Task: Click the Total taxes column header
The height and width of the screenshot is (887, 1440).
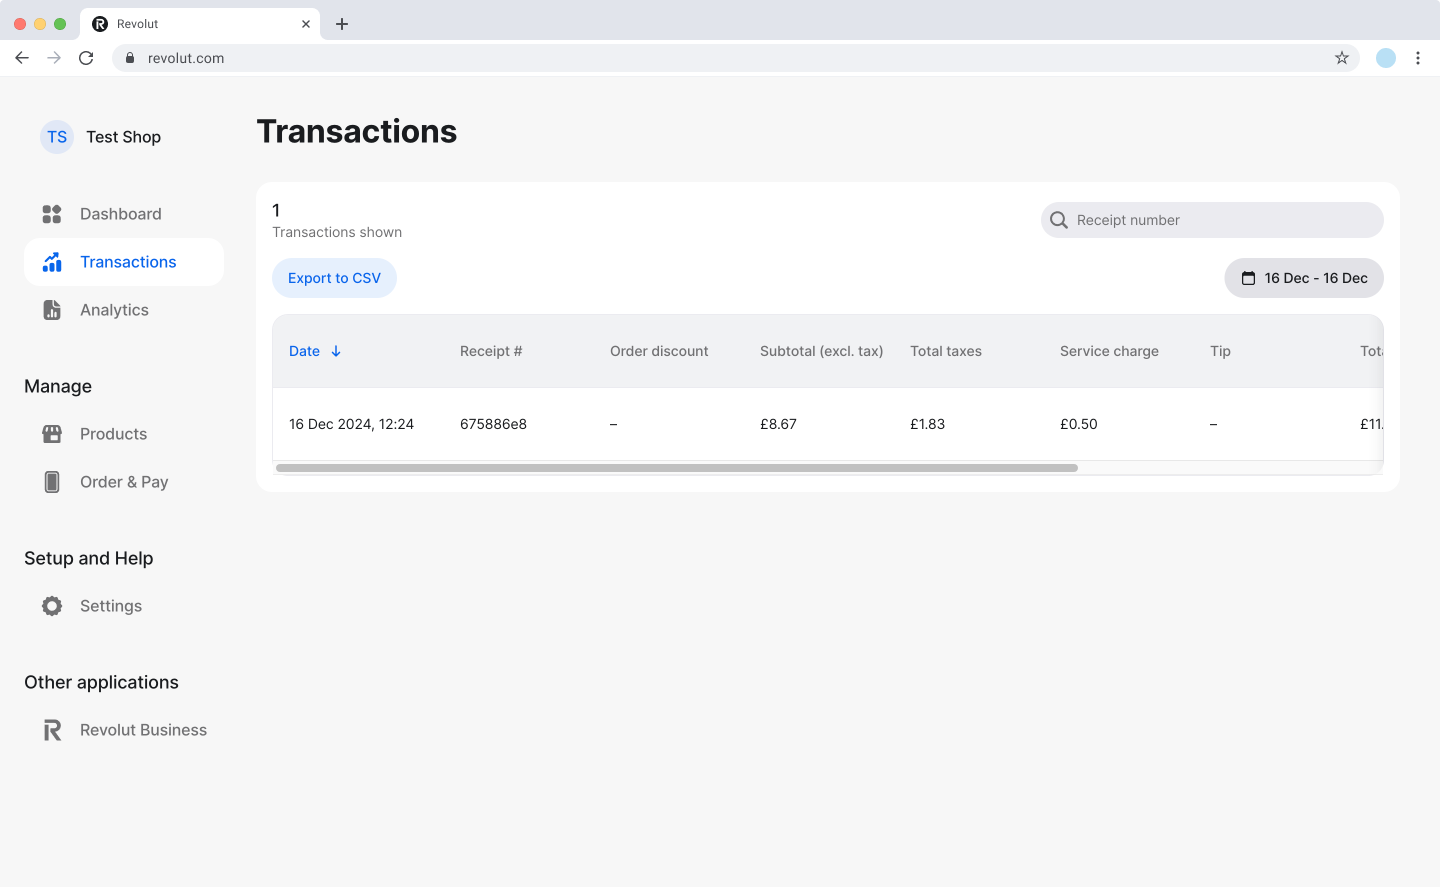Action: 946,351
